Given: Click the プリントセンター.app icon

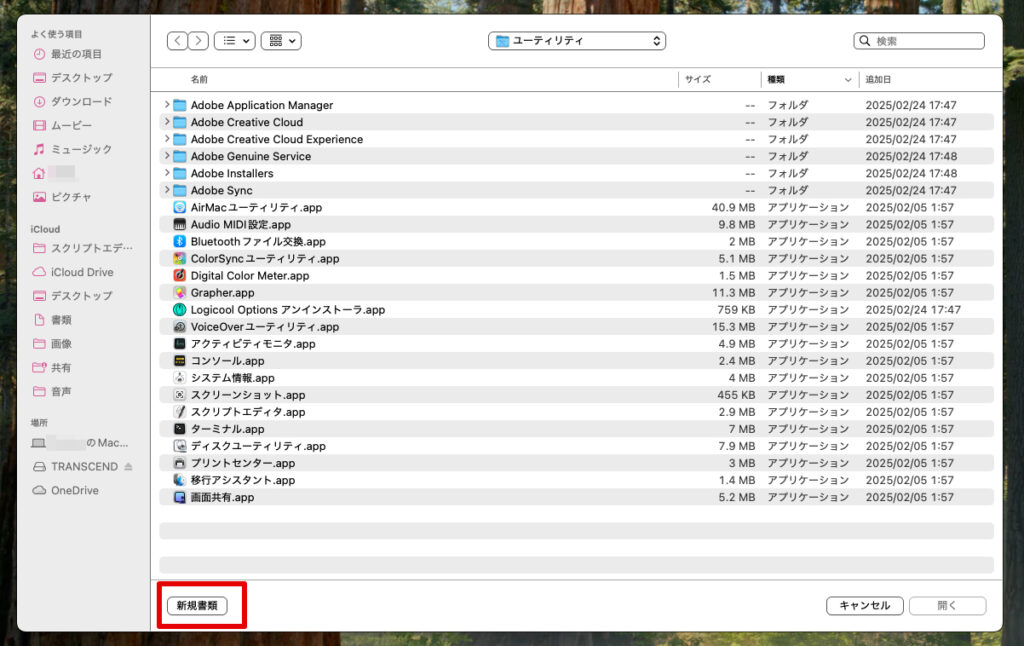Looking at the screenshot, I should pyautogui.click(x=180, y=462).
